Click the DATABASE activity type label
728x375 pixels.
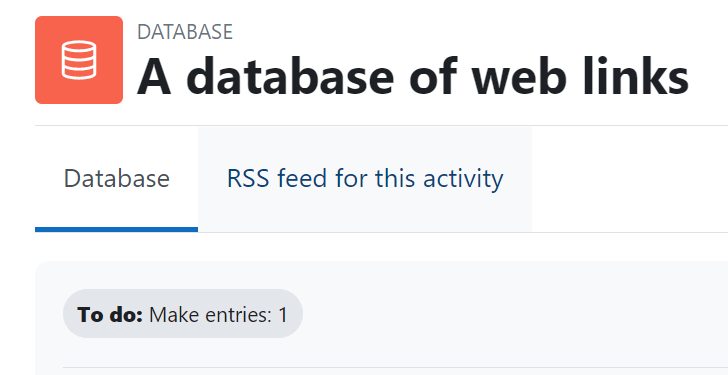point(185,32)
